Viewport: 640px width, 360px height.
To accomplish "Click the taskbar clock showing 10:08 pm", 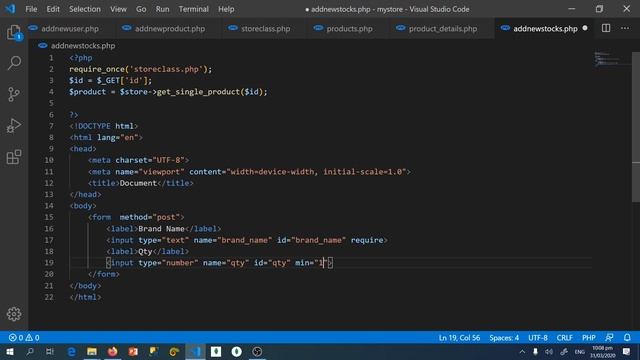I will click(602, 351).
